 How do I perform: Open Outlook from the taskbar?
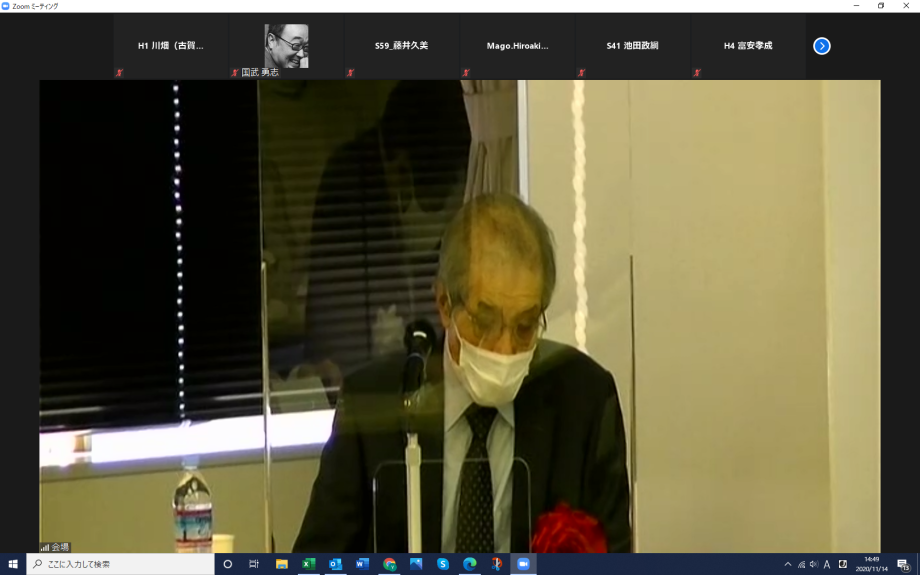click(336, 564)
